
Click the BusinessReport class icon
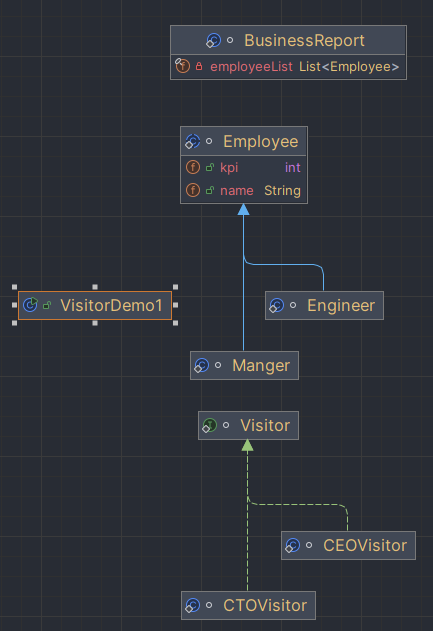213,41
